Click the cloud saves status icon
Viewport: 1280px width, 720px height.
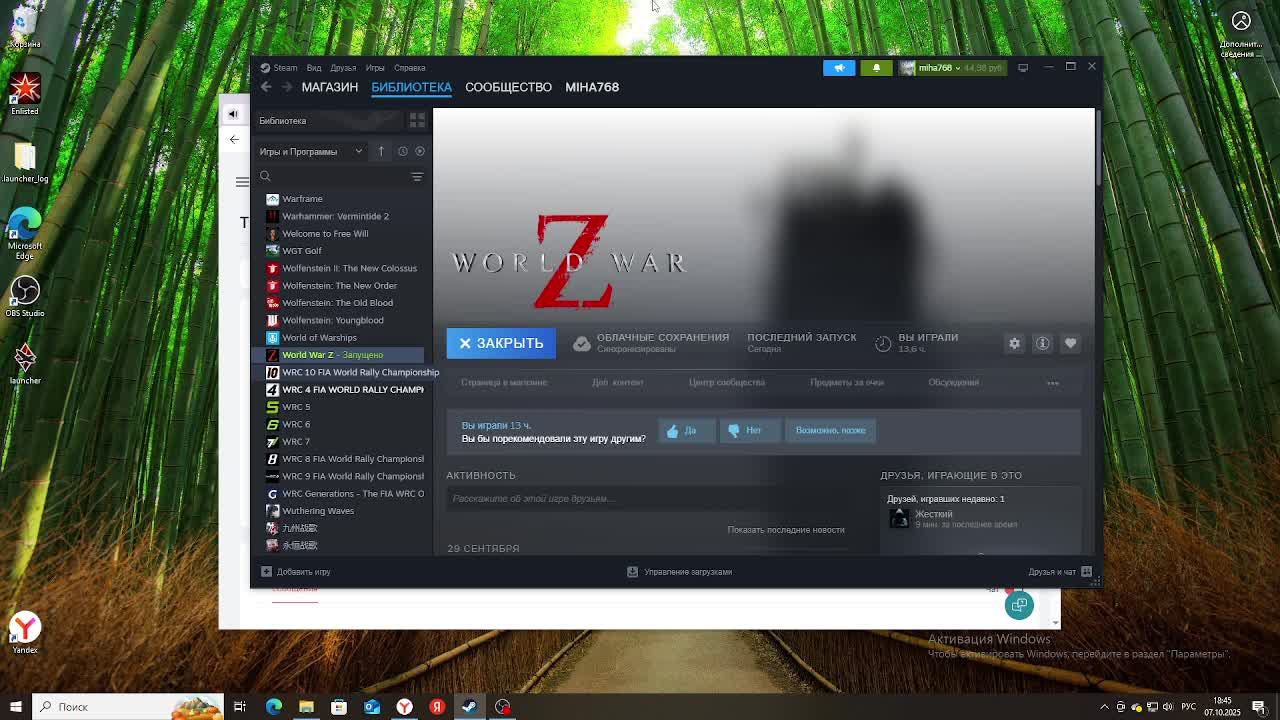[582, 343]
